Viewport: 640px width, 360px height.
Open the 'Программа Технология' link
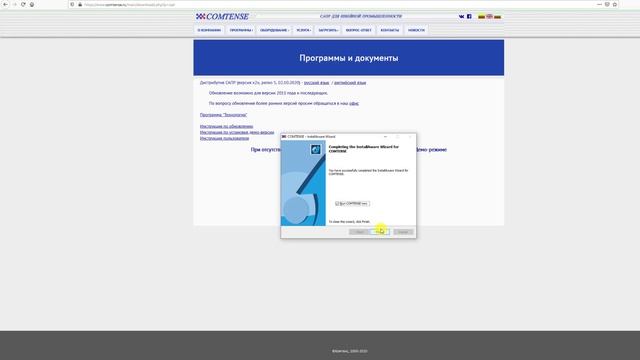coord(223,115)
